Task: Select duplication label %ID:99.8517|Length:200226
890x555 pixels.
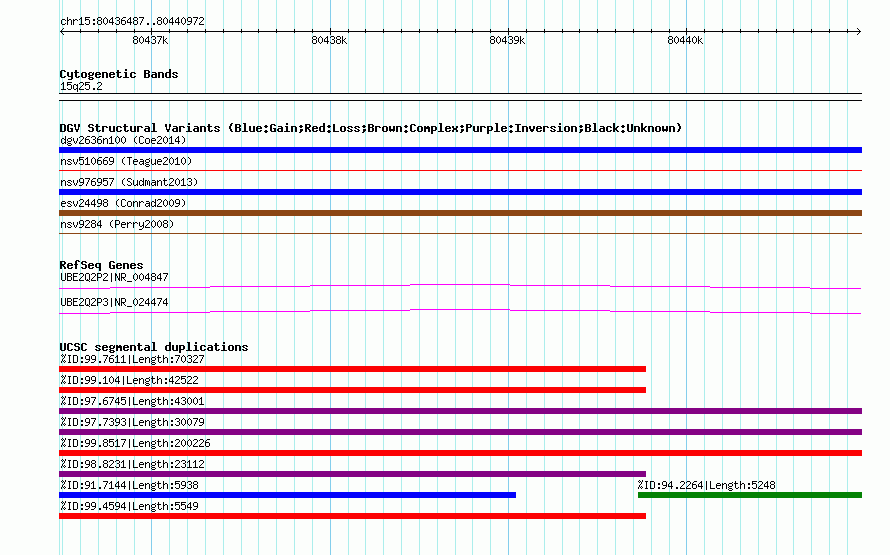Action: click(x=135, y=443)
